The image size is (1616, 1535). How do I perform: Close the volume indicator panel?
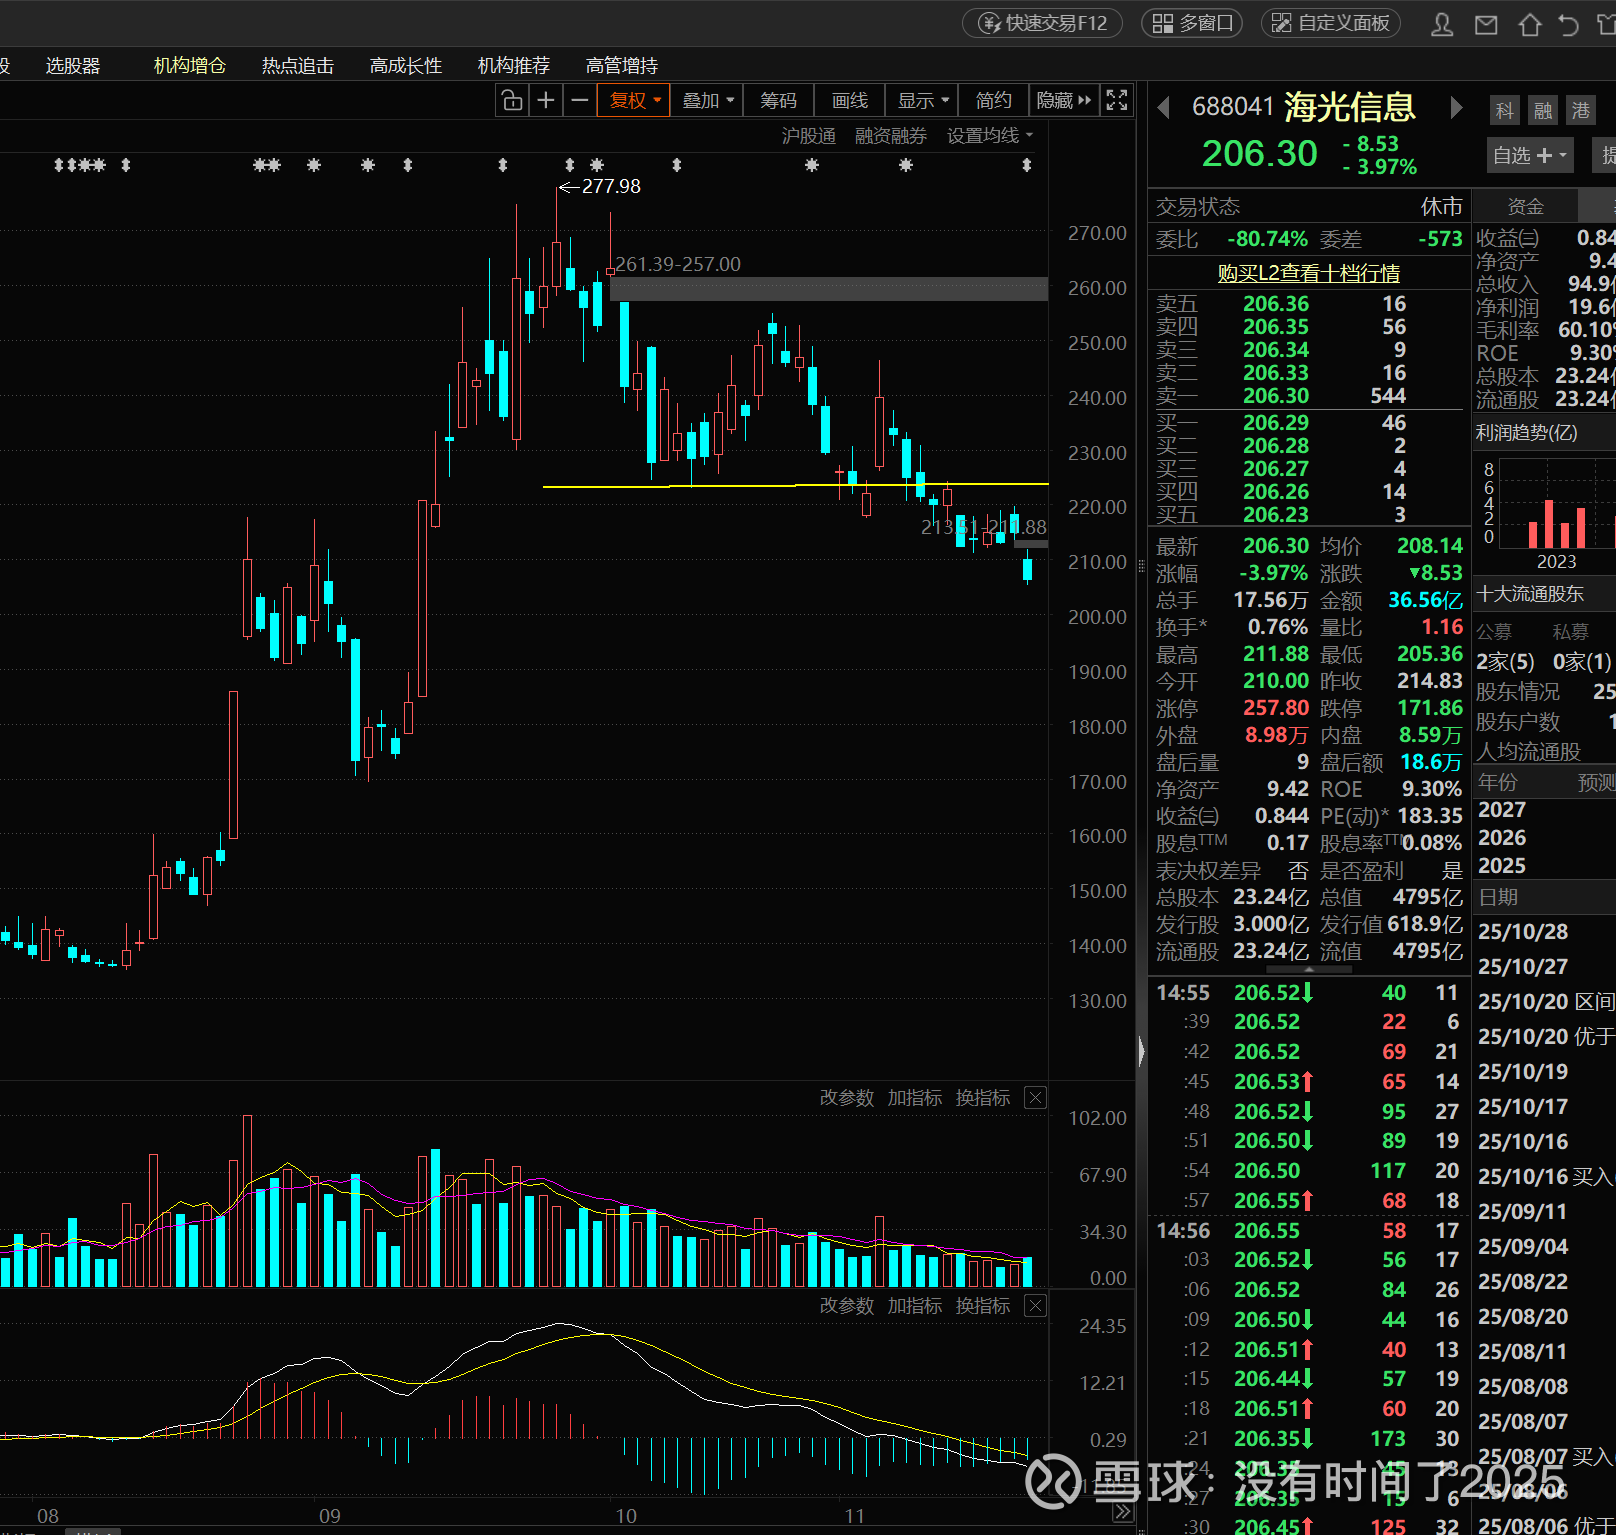1036,1098
